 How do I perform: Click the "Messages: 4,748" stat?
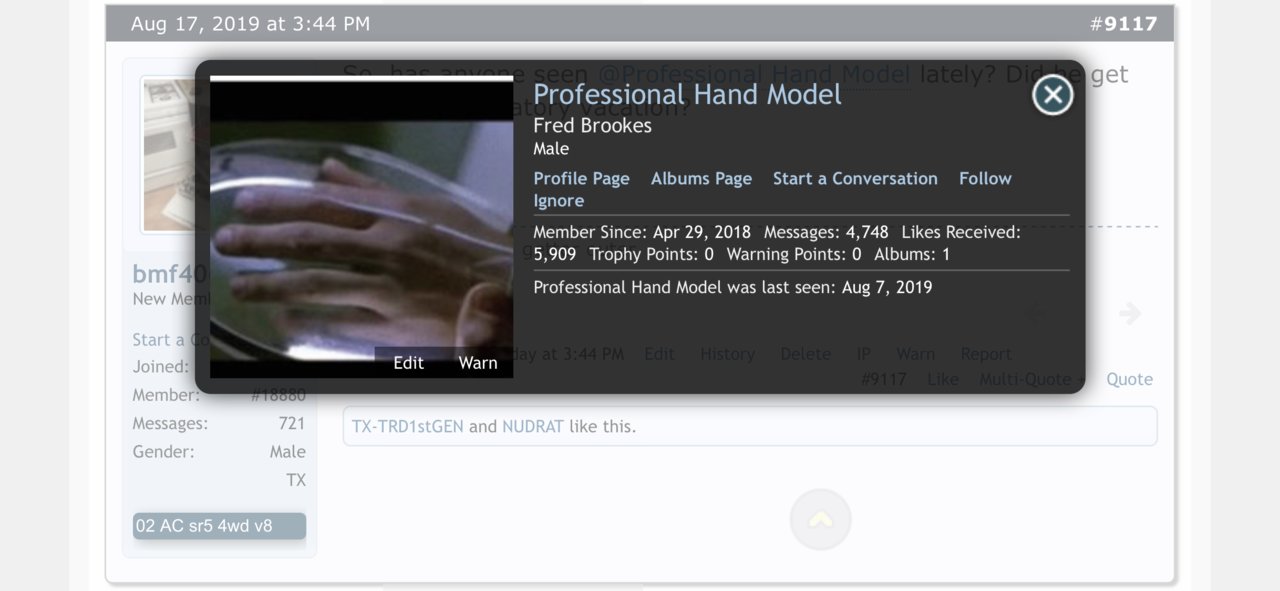pyautogui.click(x=826, y=232)
